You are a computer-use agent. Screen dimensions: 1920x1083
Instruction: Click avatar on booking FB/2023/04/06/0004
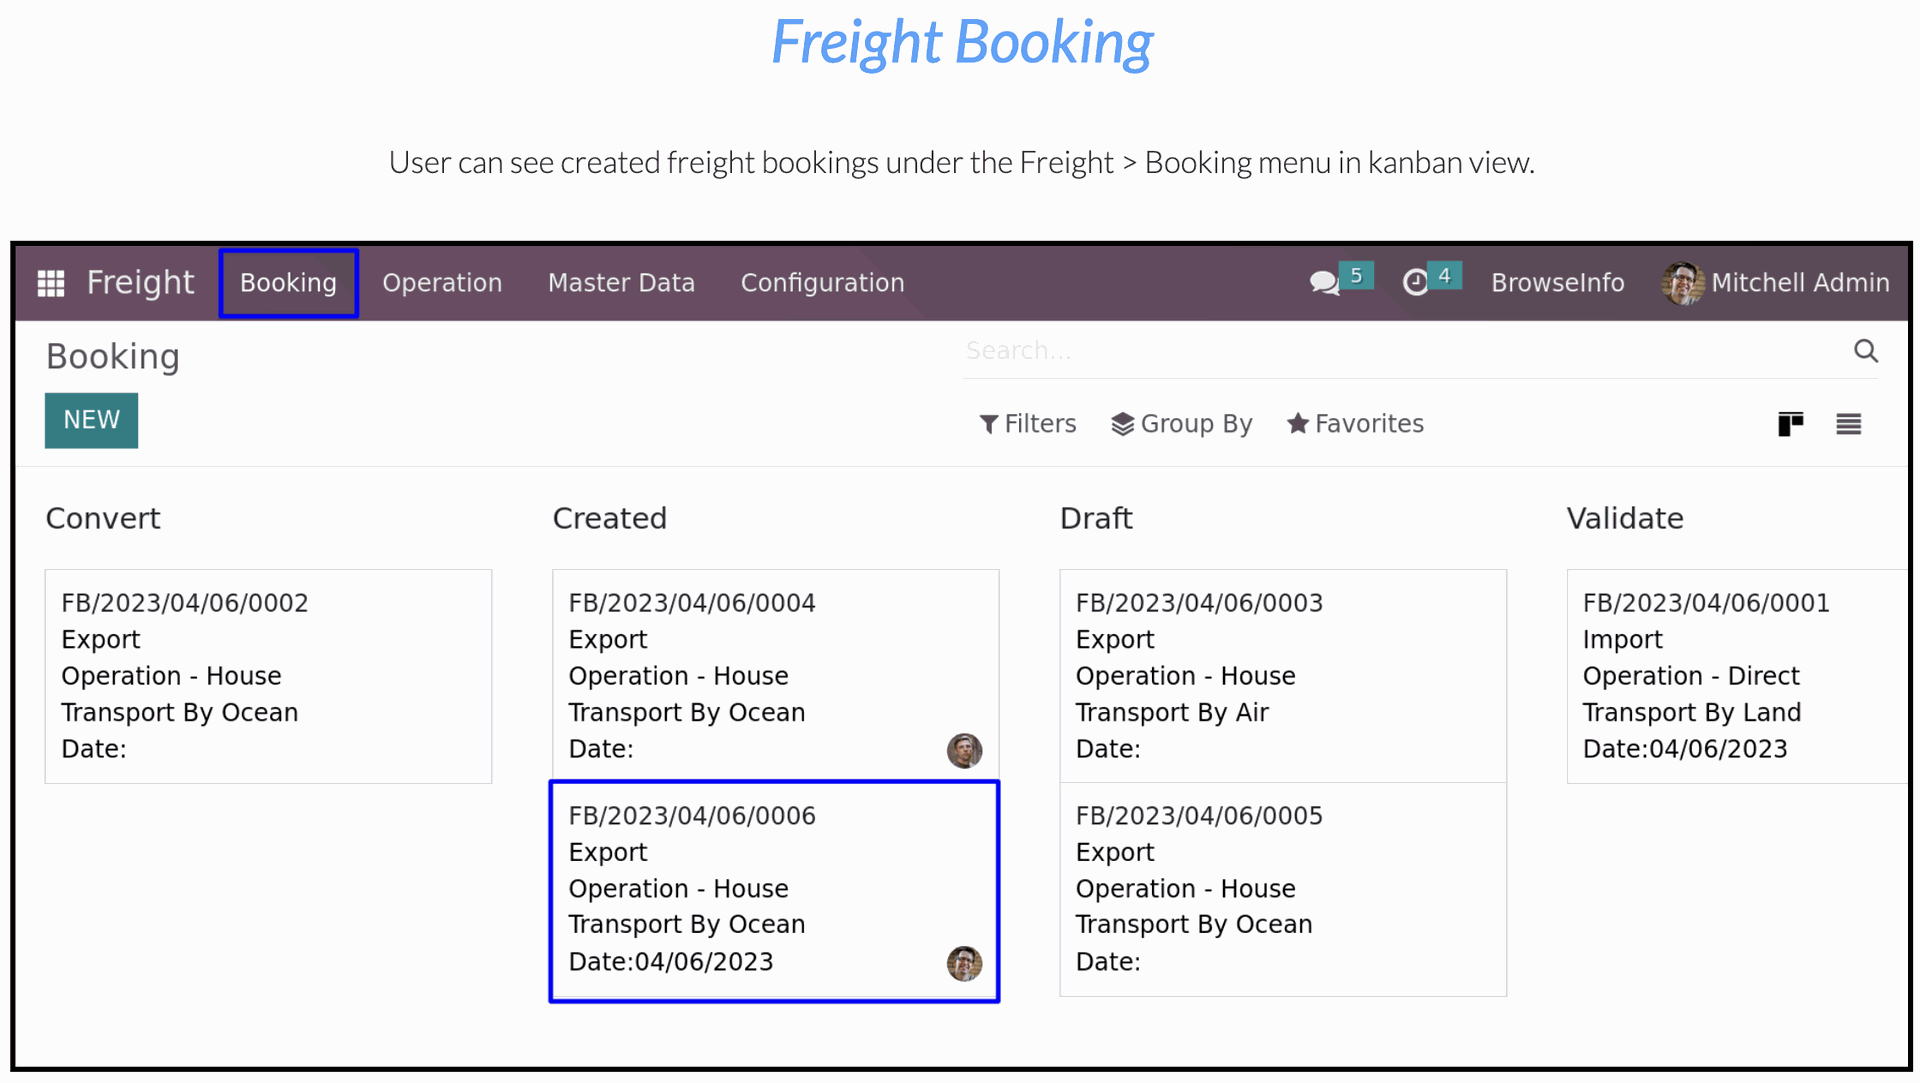coord(964,750)
